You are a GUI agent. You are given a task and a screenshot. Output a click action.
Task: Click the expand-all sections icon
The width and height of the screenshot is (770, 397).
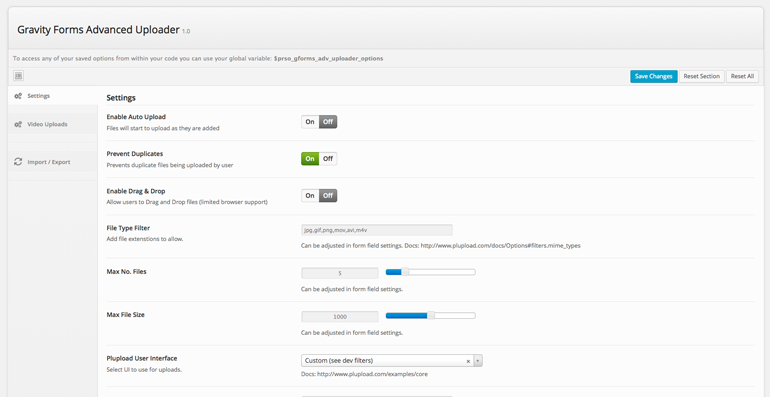pyautogui.click(x=19, y=76)
